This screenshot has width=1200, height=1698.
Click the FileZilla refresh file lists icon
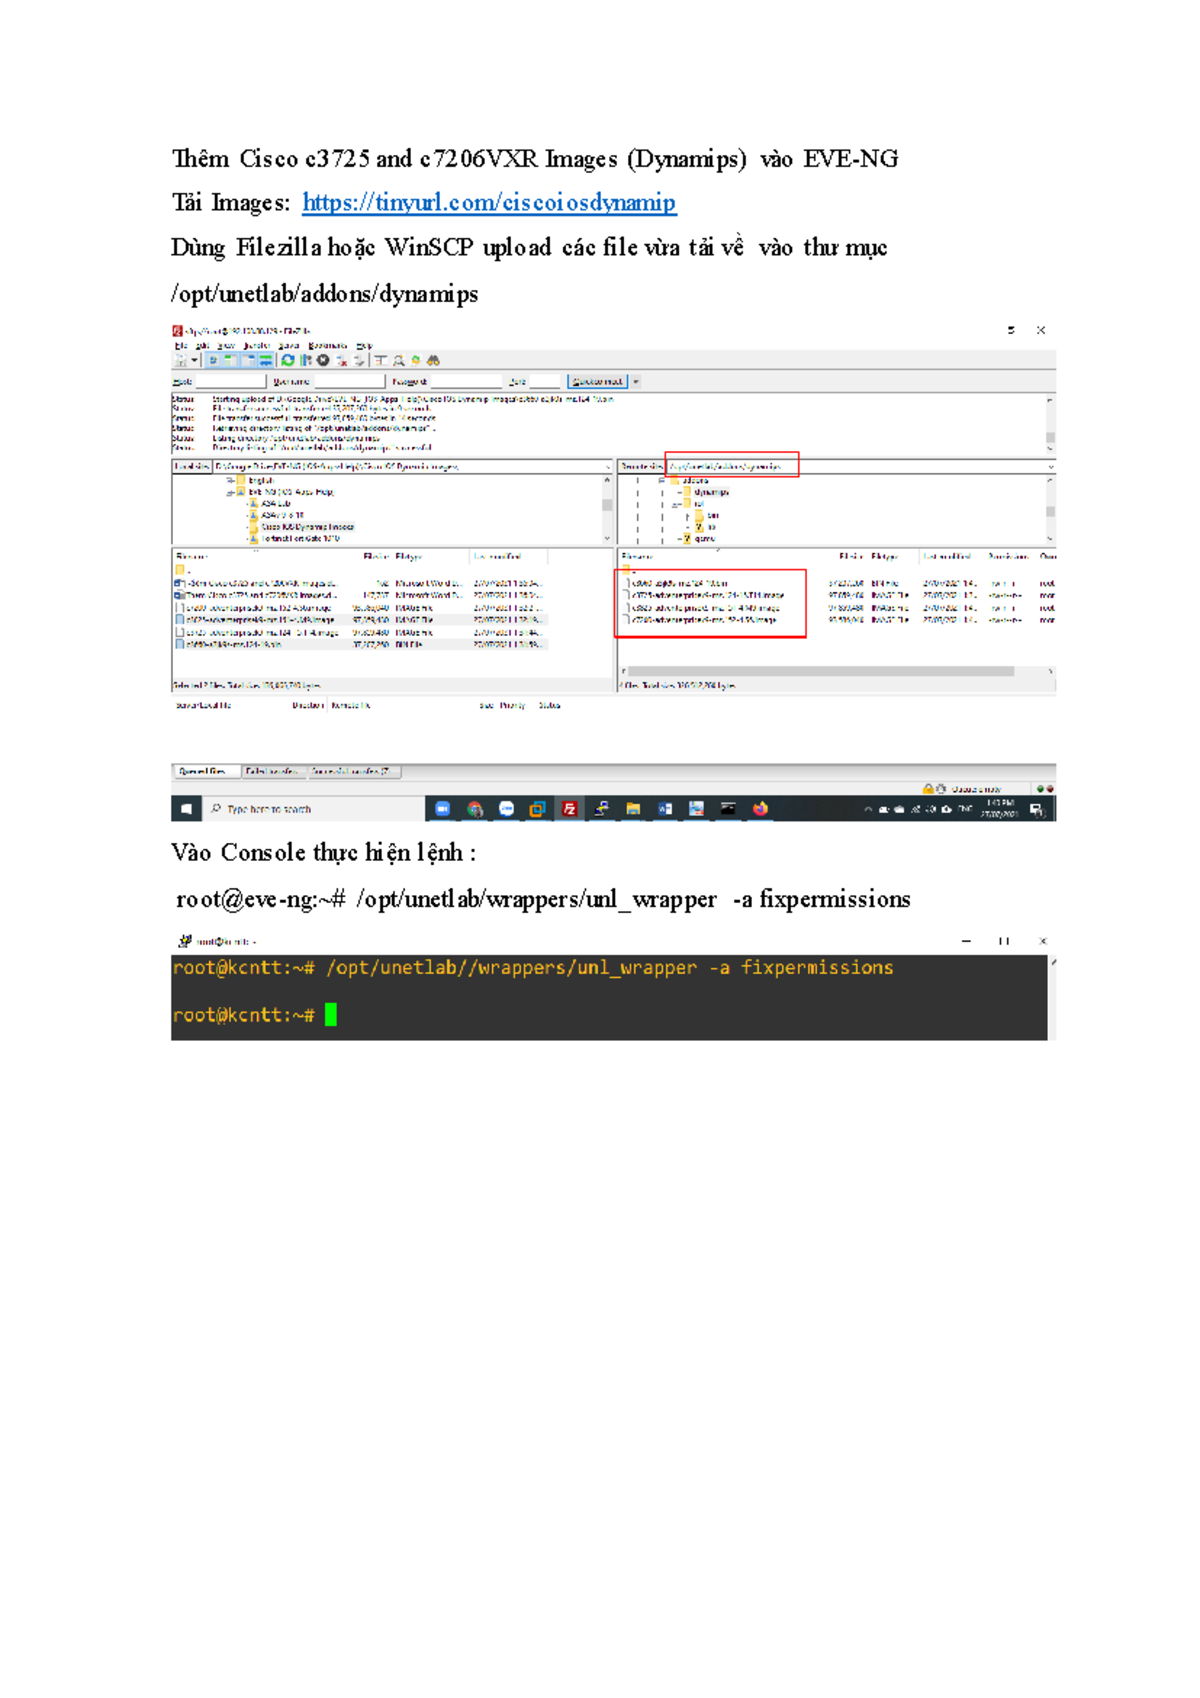[x=288, y=361]
